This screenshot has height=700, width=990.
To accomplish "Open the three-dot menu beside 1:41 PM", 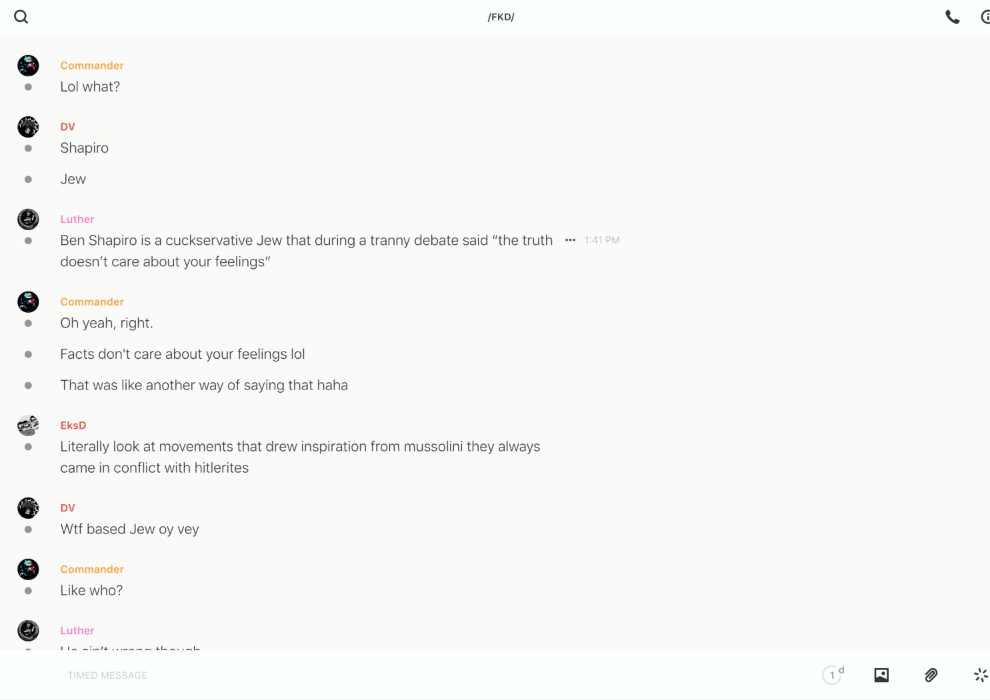I will 570,240.
